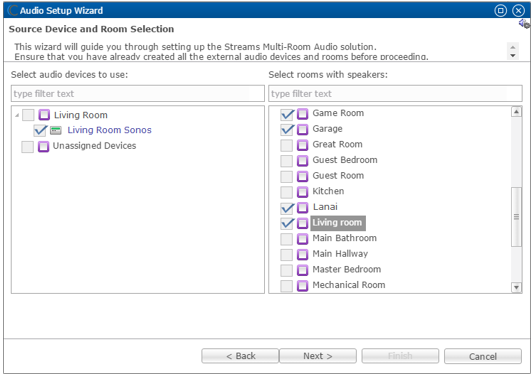Check the Main Hallway checkbox
Screen dimensions: 532x378
(x=287, y=254)
